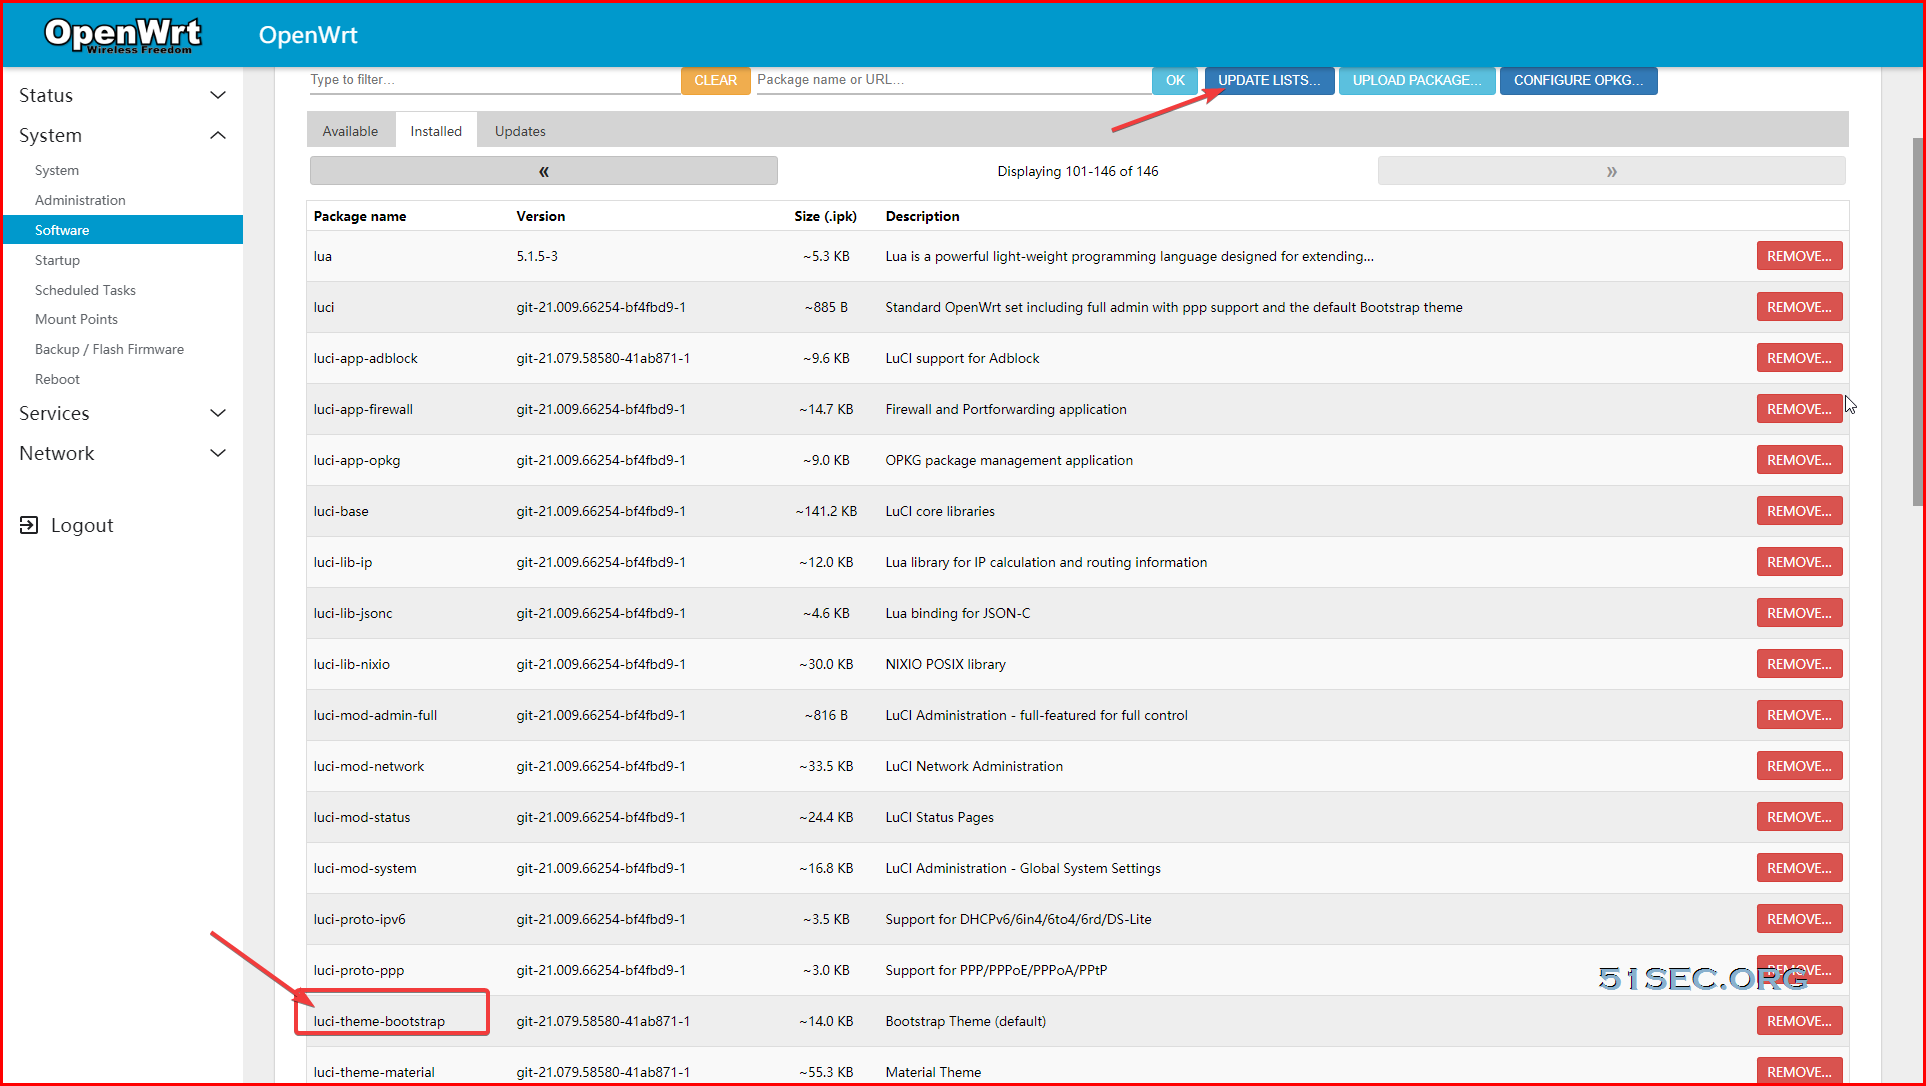Click UPLOAD PACKAGE button
Image resolution: width=1926 pixels, height=1086 pixels.
1417,80
